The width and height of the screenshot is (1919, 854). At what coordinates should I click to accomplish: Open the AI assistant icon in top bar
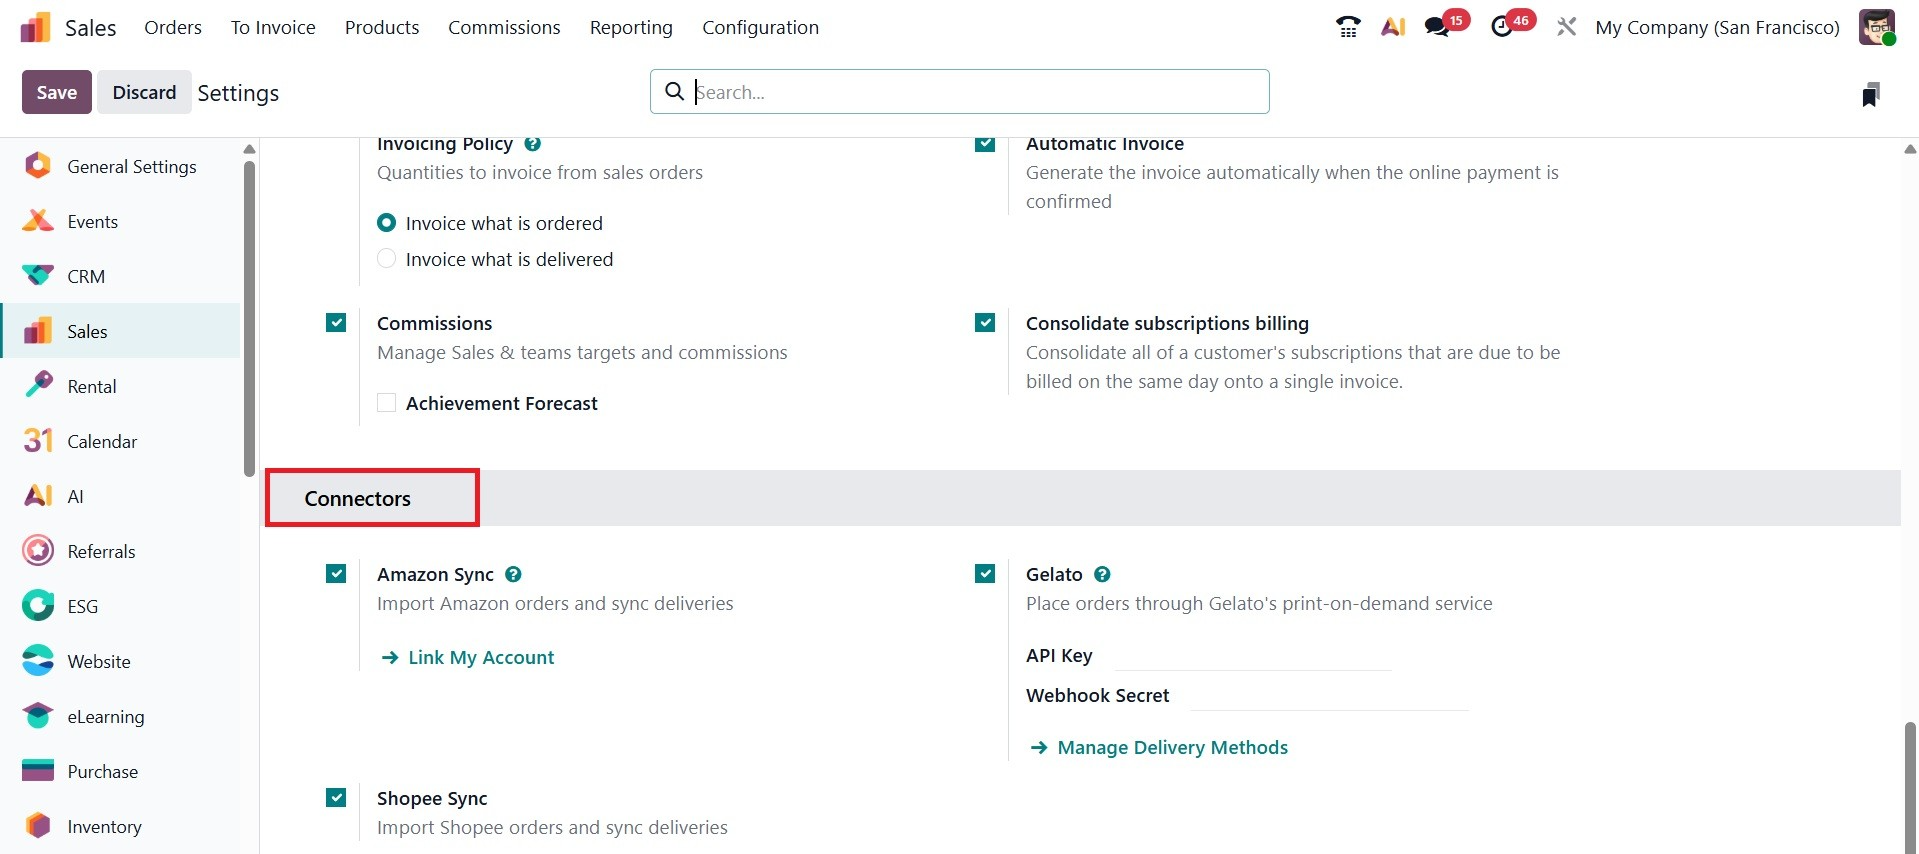(1393, 27)
